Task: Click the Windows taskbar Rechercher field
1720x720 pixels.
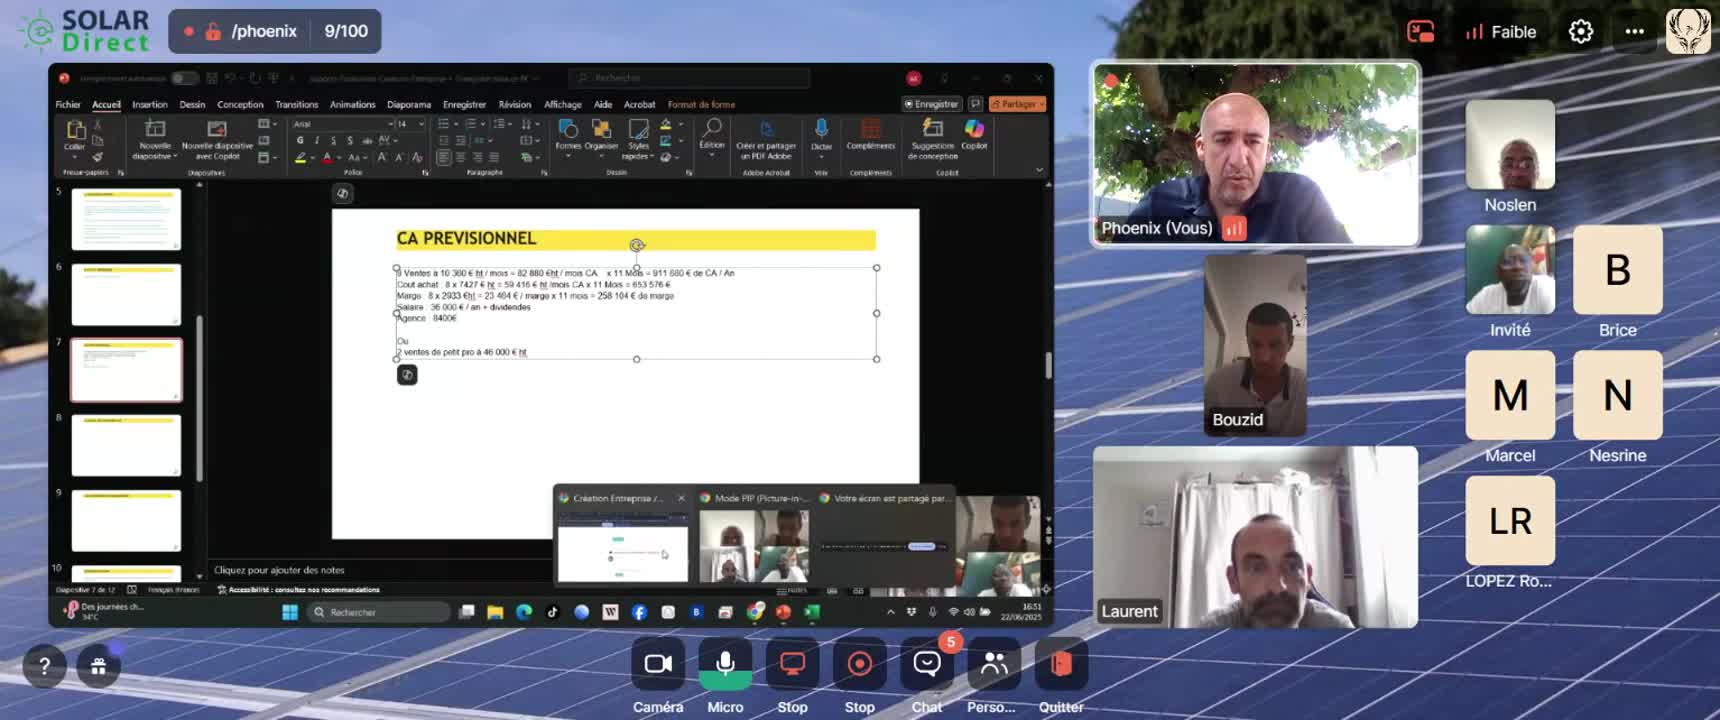Action: click(x=378, y=612)
